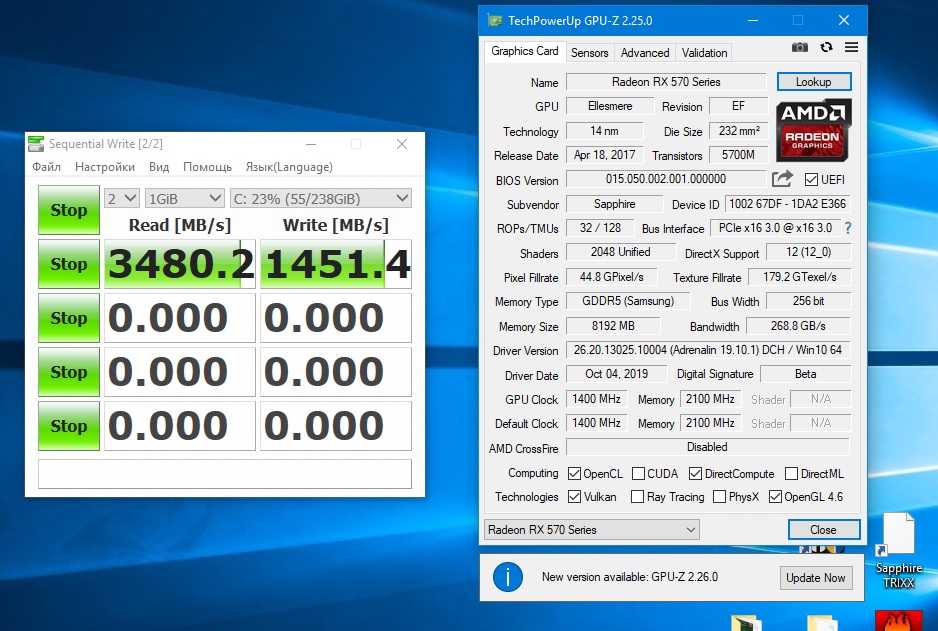This screenshot has height=631, width=938.
Task: Click the third Stop button from the top
Action: 69,318
